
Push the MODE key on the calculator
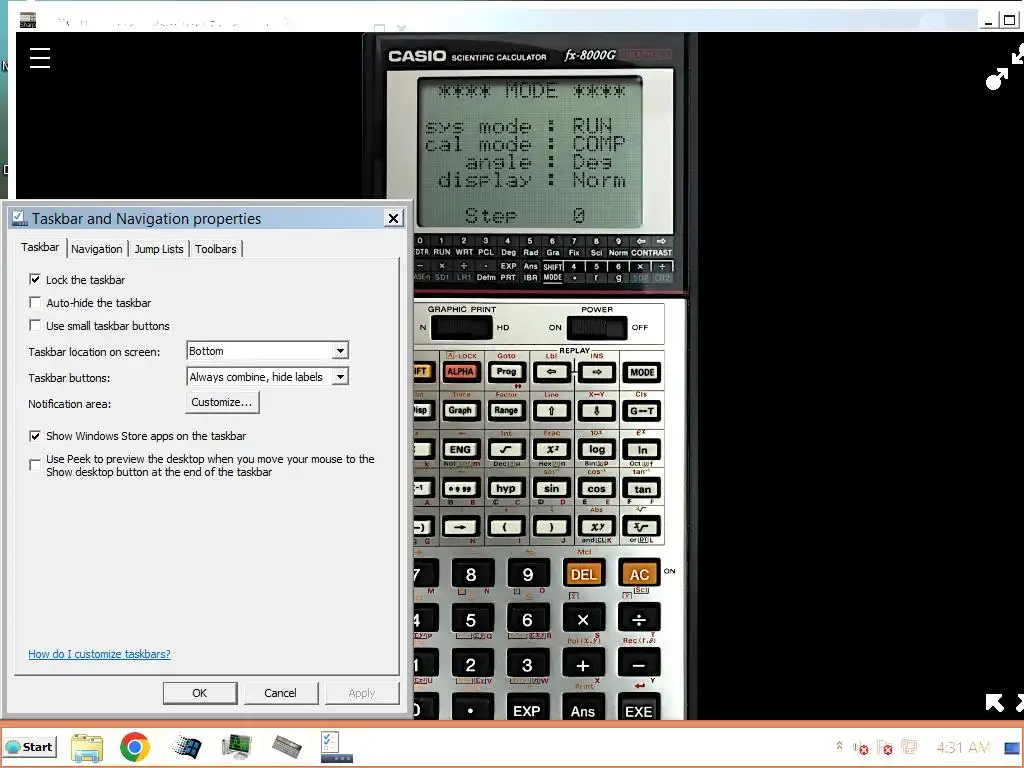tap(641, 372)
